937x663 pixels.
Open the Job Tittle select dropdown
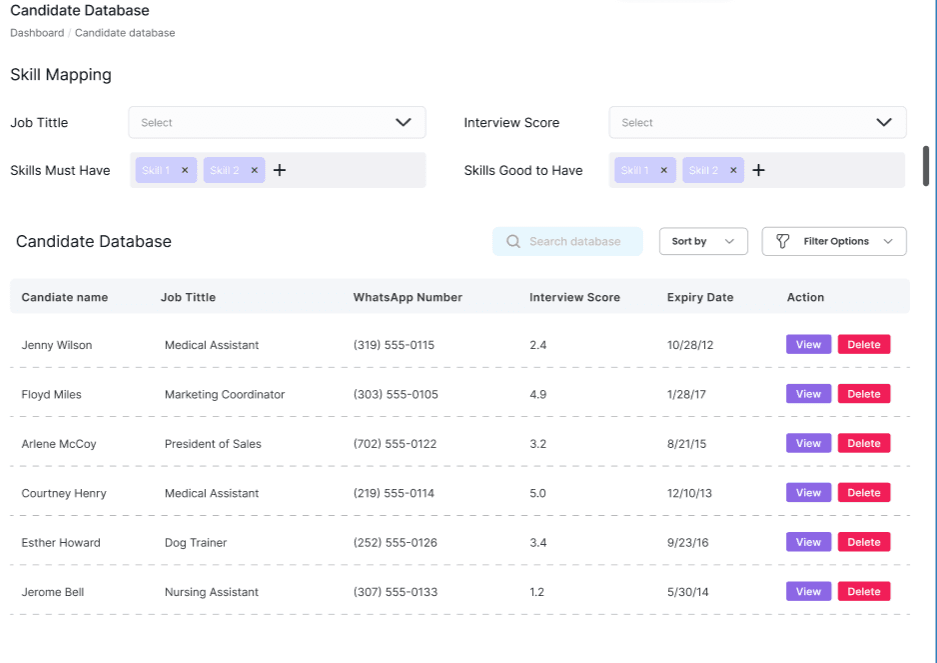pos(277,123)
